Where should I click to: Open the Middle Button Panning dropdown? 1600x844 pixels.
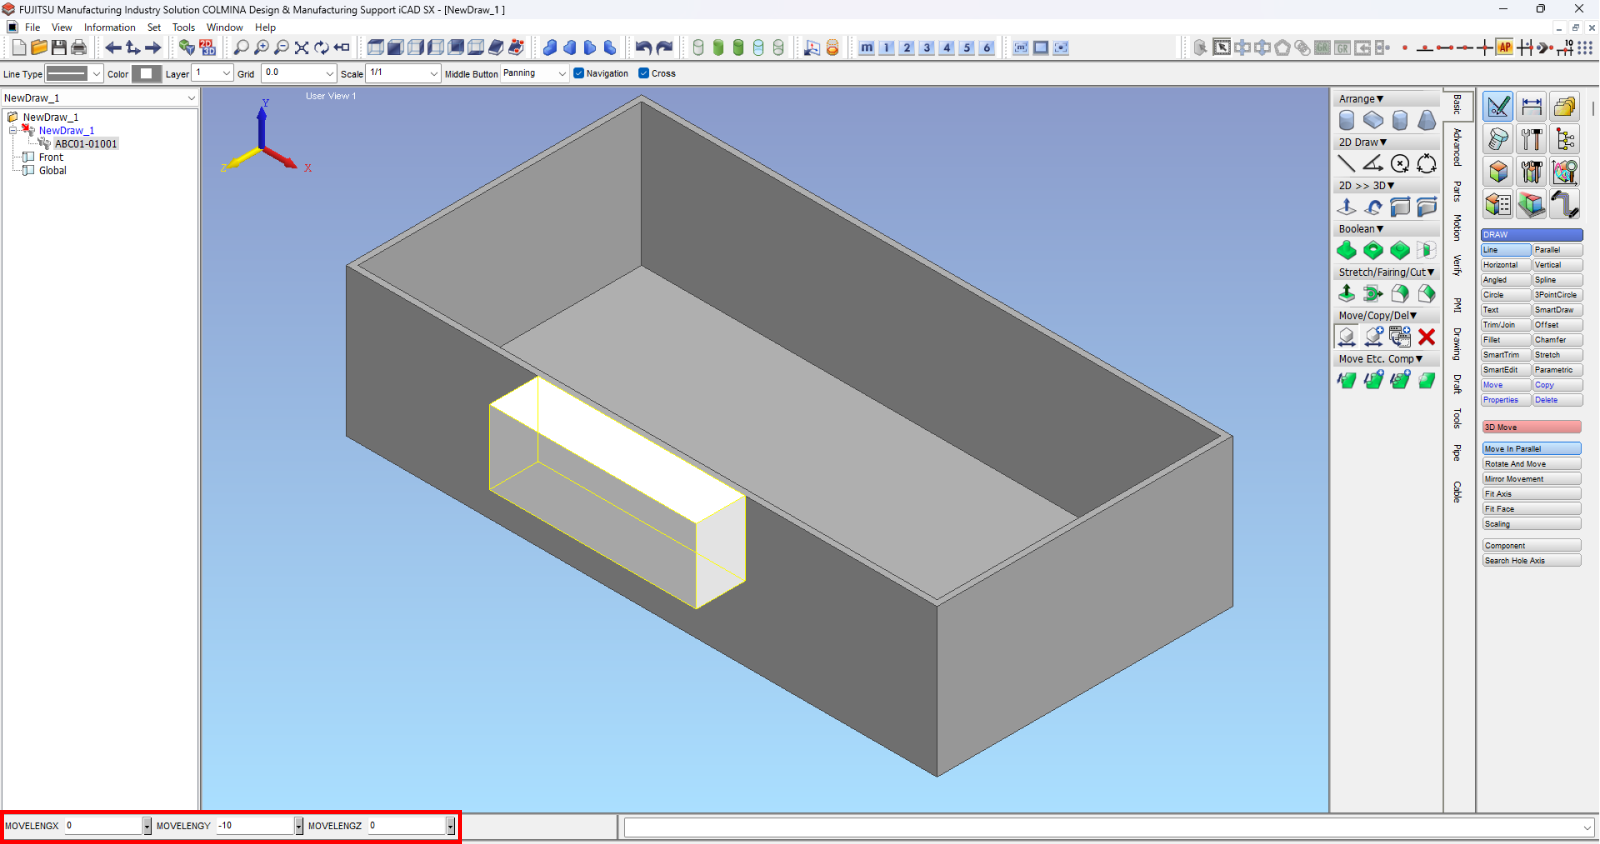(x=562, y=74)
